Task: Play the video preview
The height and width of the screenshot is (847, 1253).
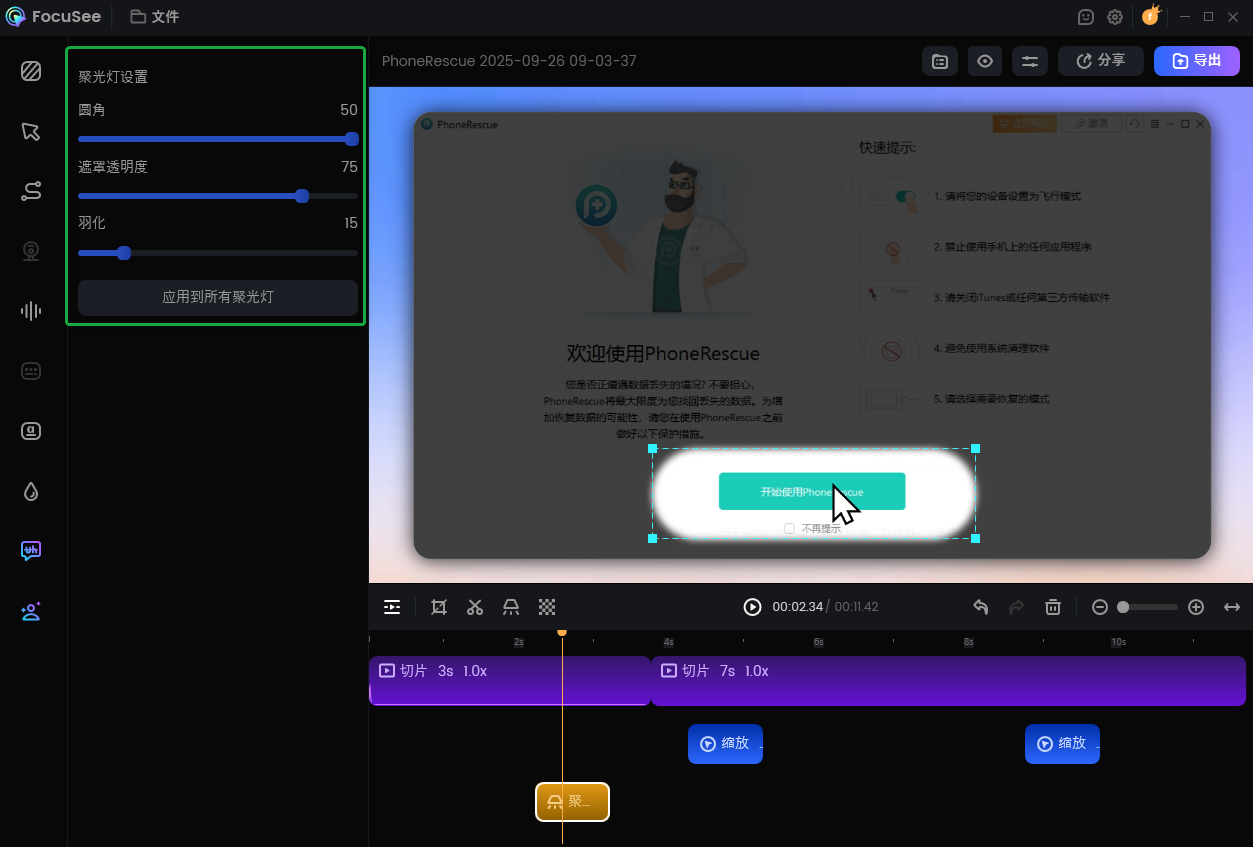Action: point(752,607)
